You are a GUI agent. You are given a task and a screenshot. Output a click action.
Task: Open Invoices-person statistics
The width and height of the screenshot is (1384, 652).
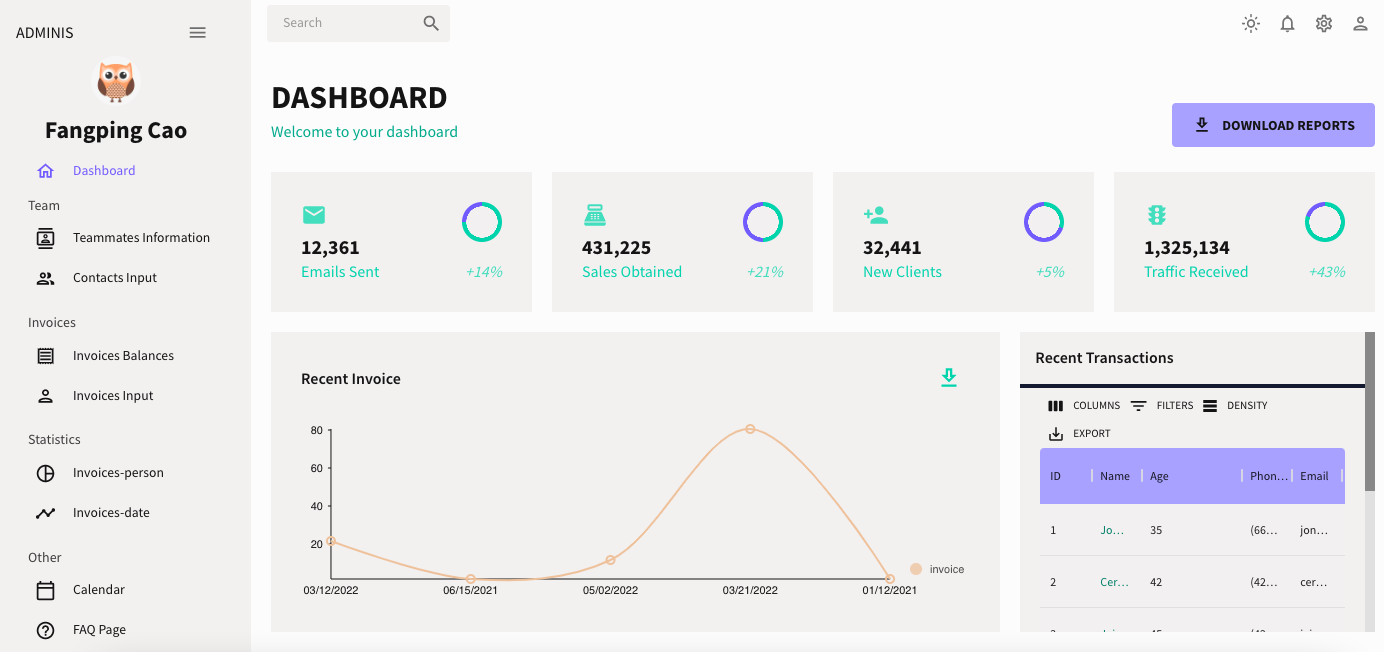(118, 473)
